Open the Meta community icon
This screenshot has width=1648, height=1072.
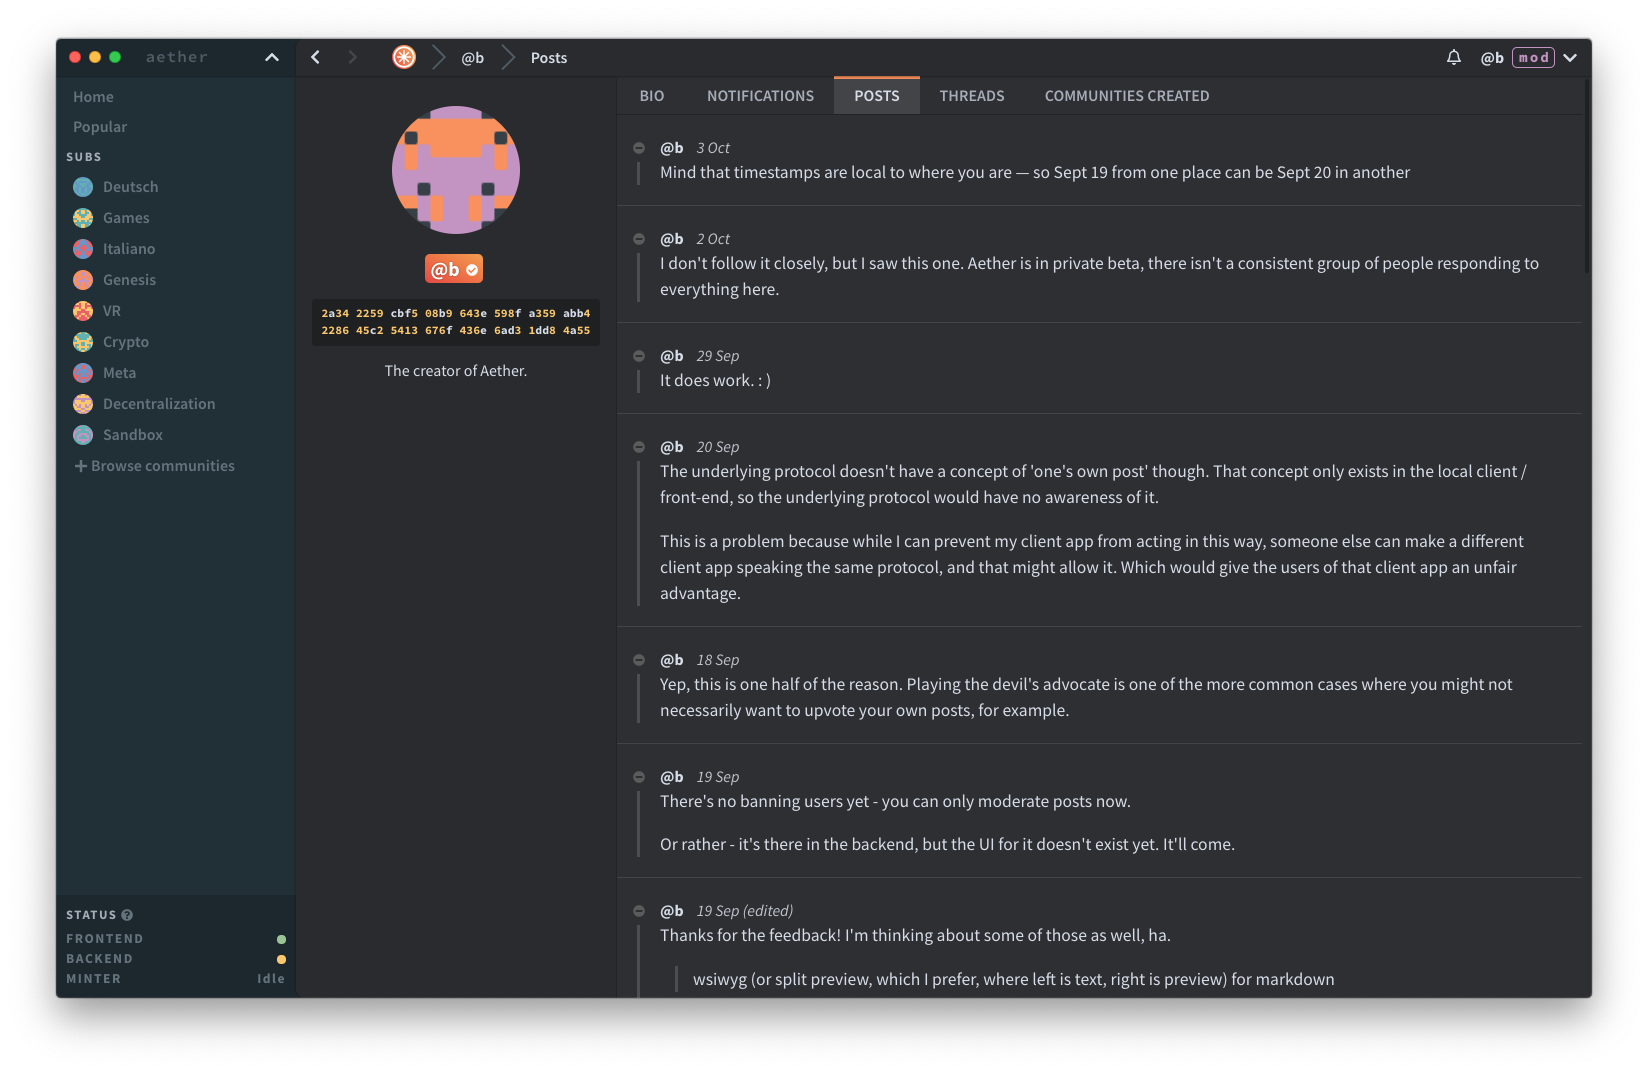(83, 373)
